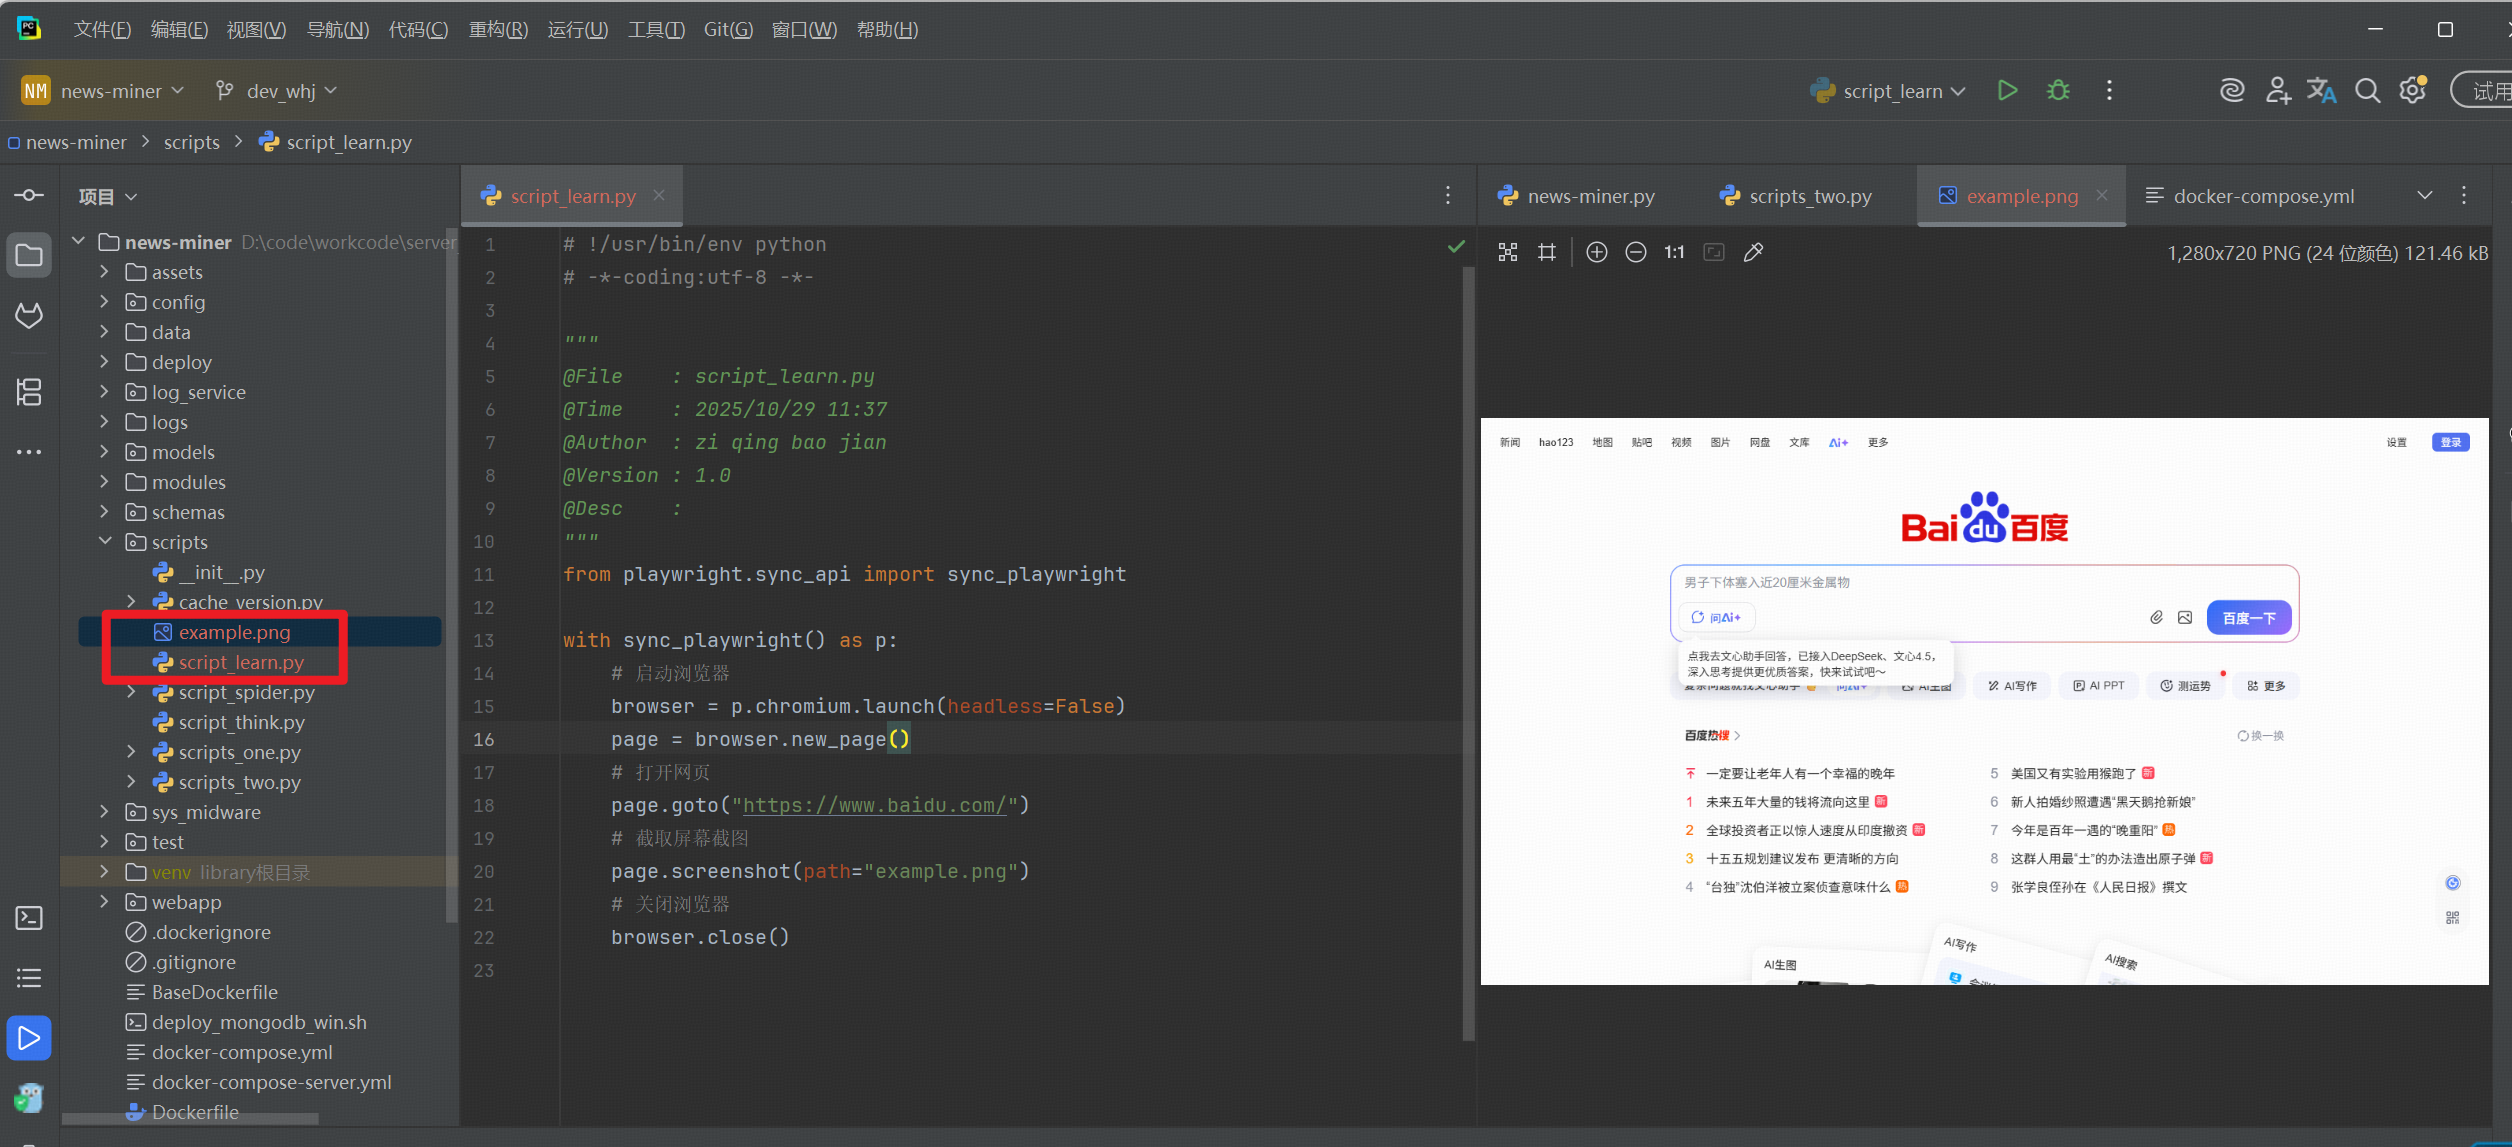This screenshot has width=2512, height=1147.
Task: Open the Git(G) menu
Action: pyautogui.click(x=727, y=30)
